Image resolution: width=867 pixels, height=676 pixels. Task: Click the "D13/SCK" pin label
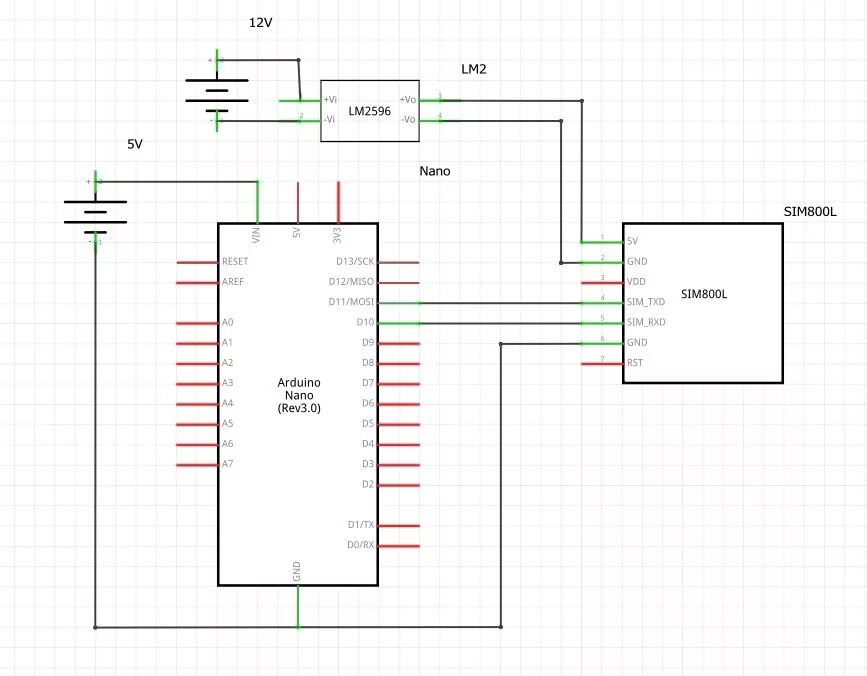tap(355, 261)
